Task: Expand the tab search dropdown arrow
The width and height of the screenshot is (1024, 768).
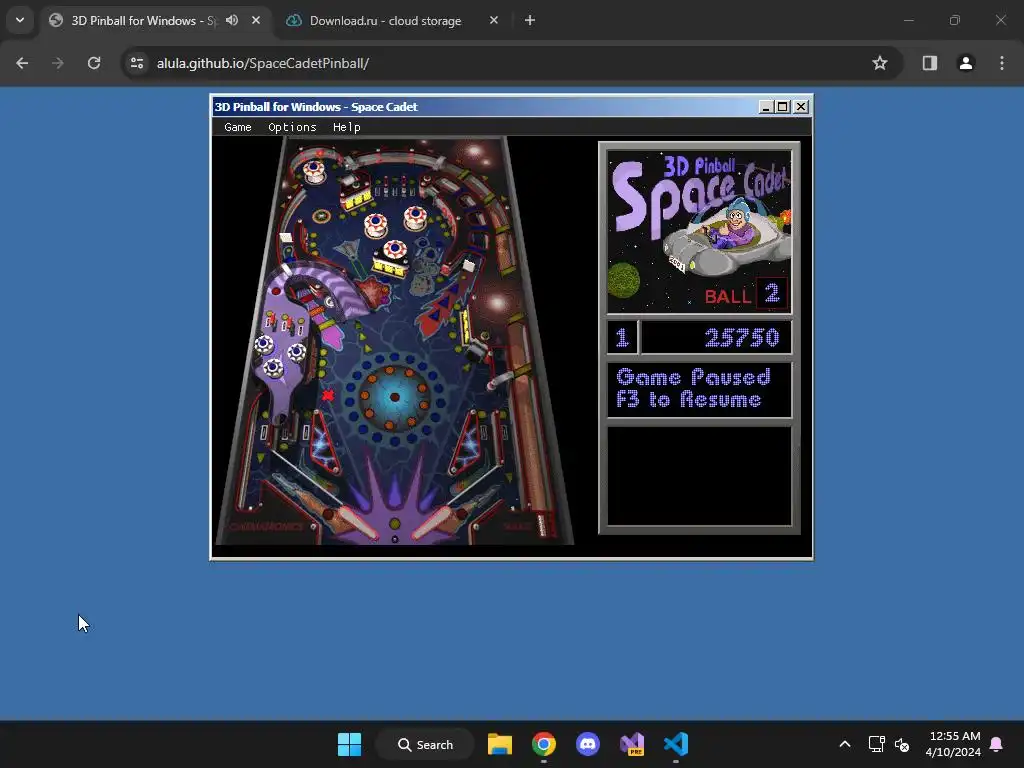Action: point(20,20)
